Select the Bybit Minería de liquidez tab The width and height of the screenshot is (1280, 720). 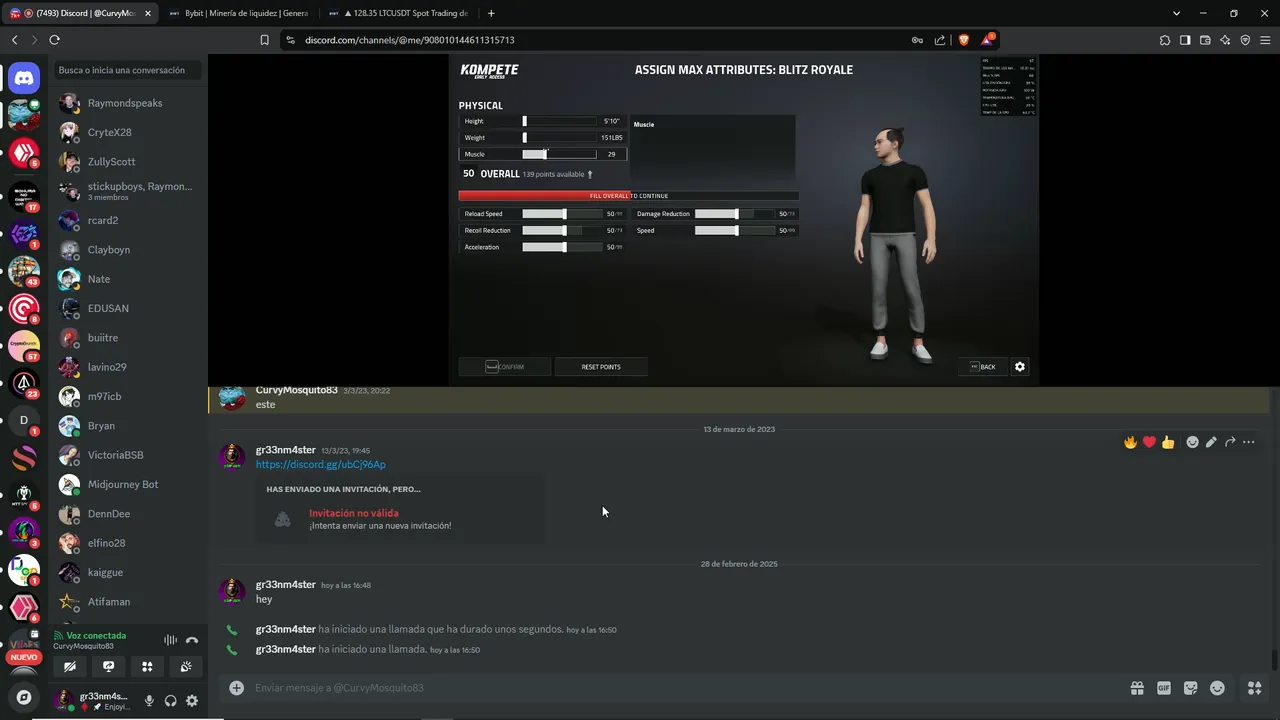coord(240,13)
